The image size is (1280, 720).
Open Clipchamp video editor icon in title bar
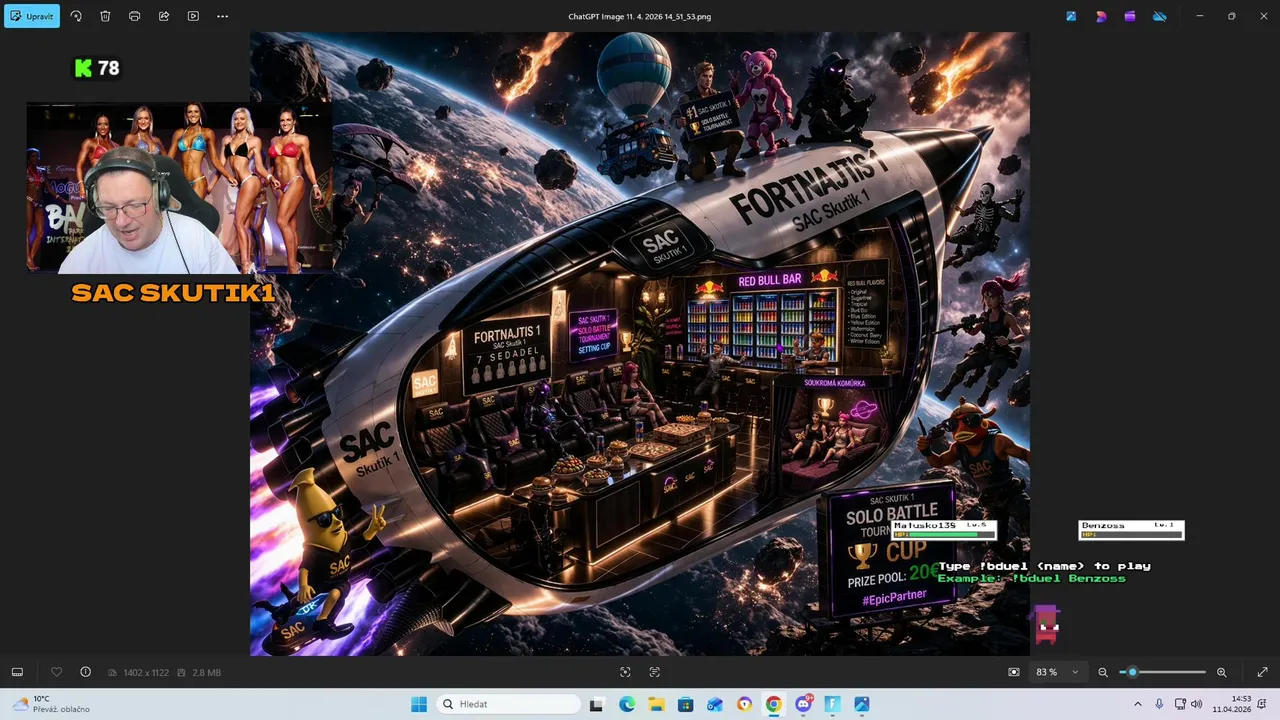pos(1130,16)
